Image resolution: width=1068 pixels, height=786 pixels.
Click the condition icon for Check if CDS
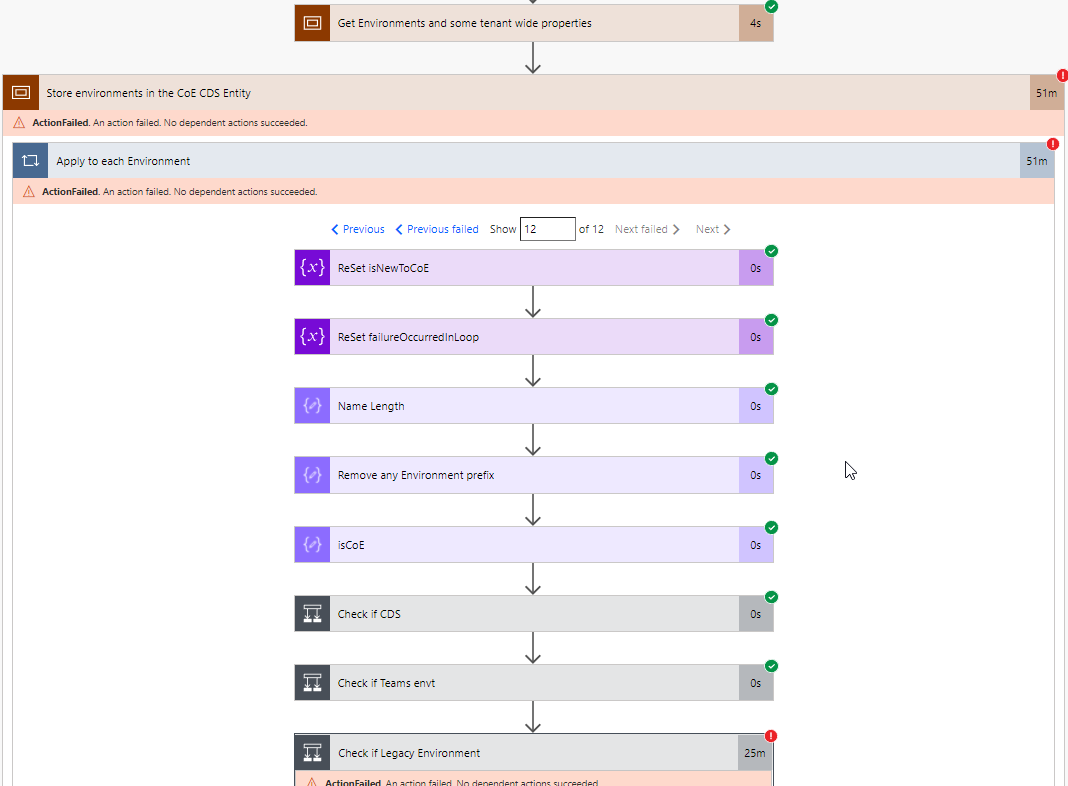pyautogui.click(x=311, y=613)
